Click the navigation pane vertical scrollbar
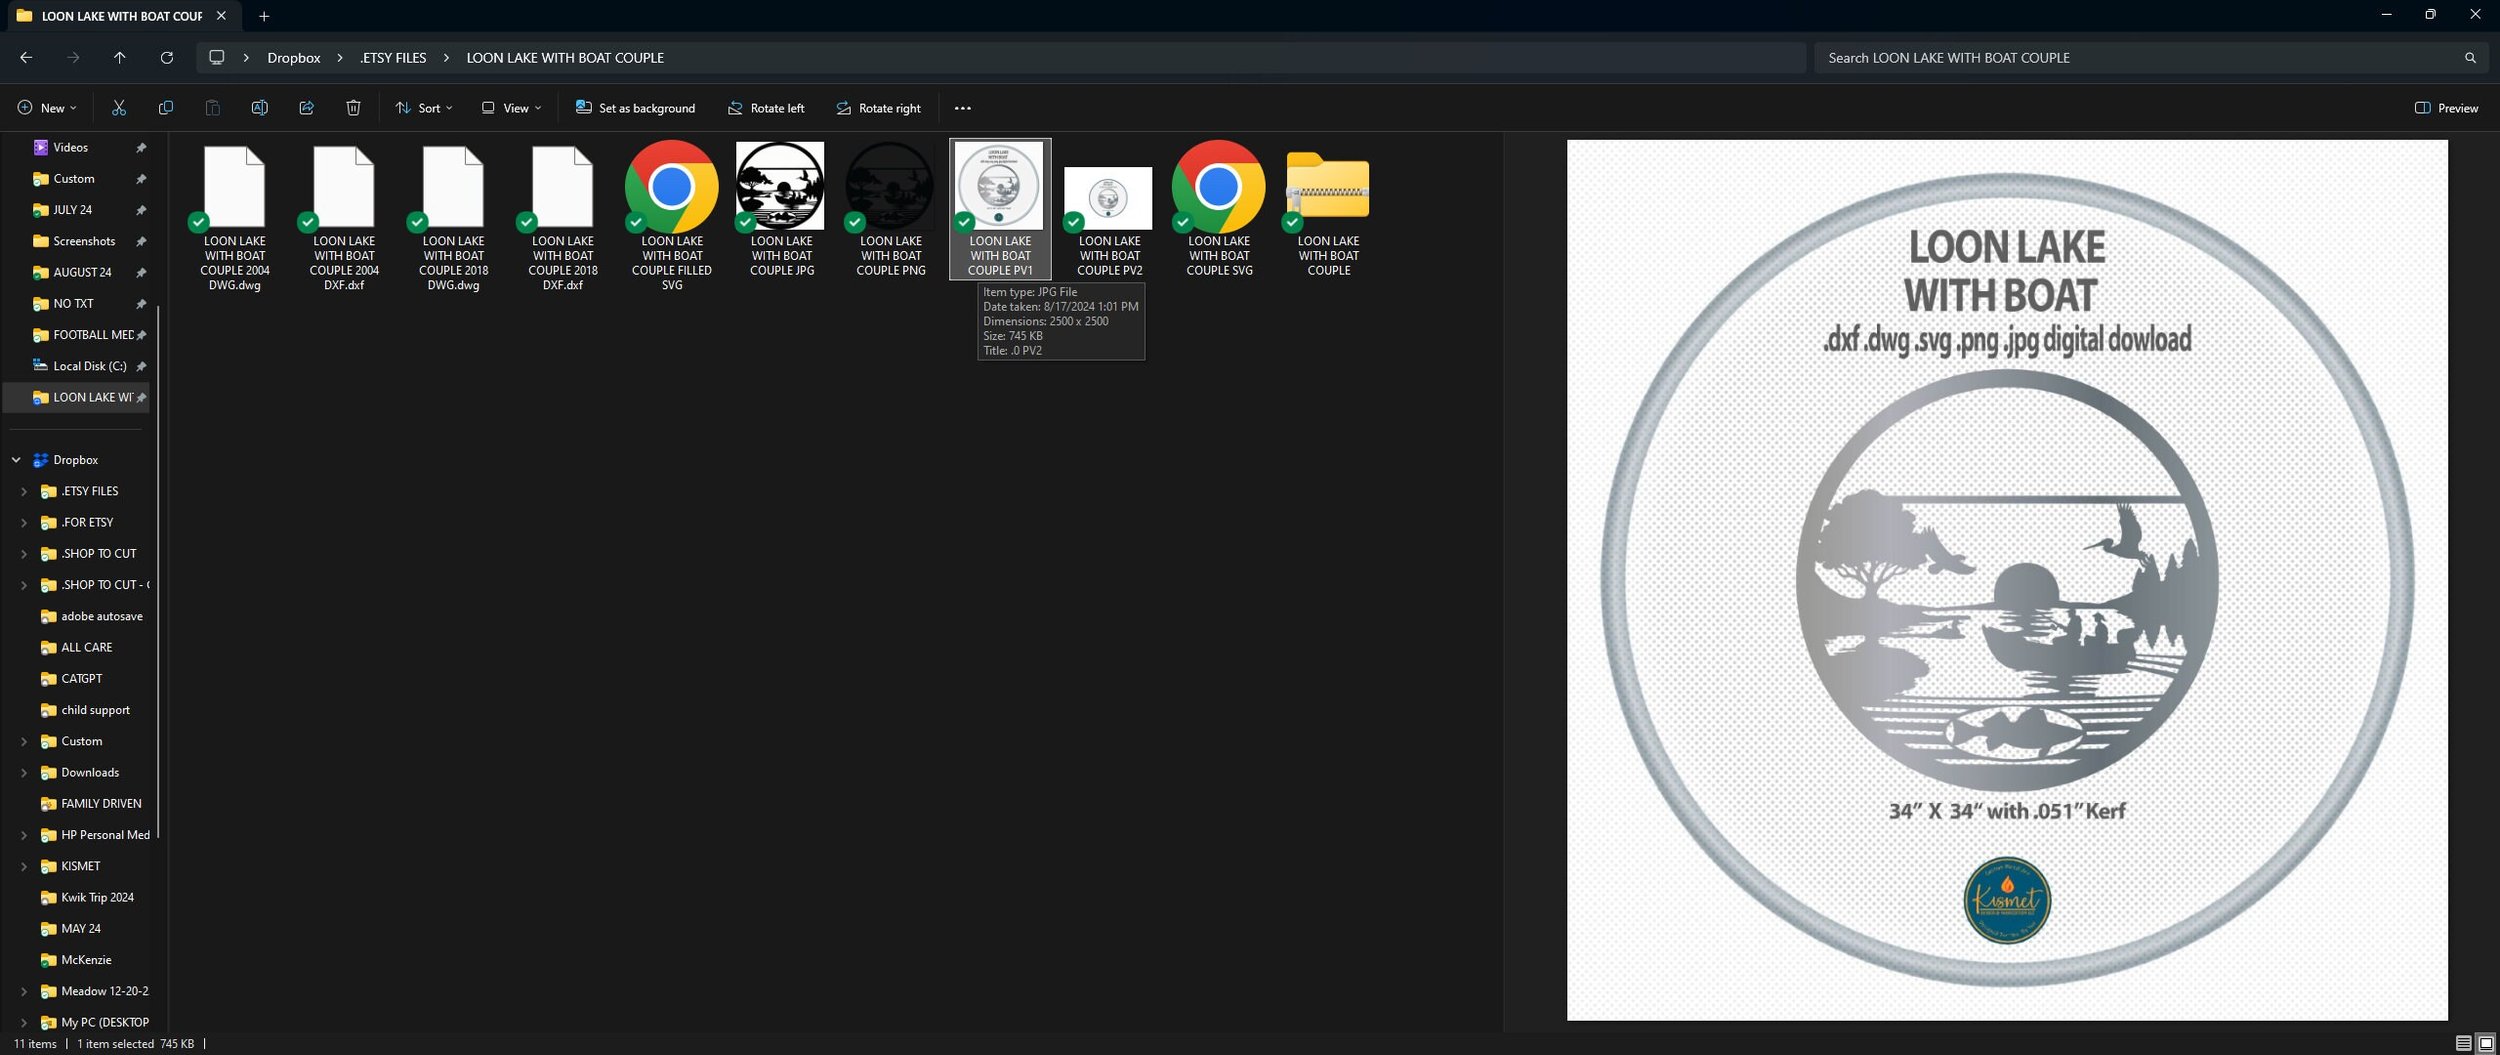 (158, 573)
